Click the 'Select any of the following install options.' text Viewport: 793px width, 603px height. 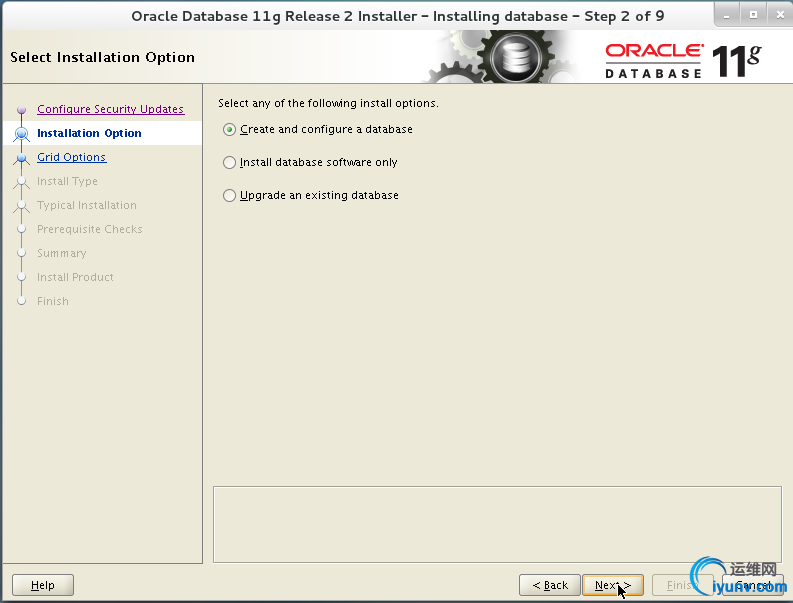(328, 103)
